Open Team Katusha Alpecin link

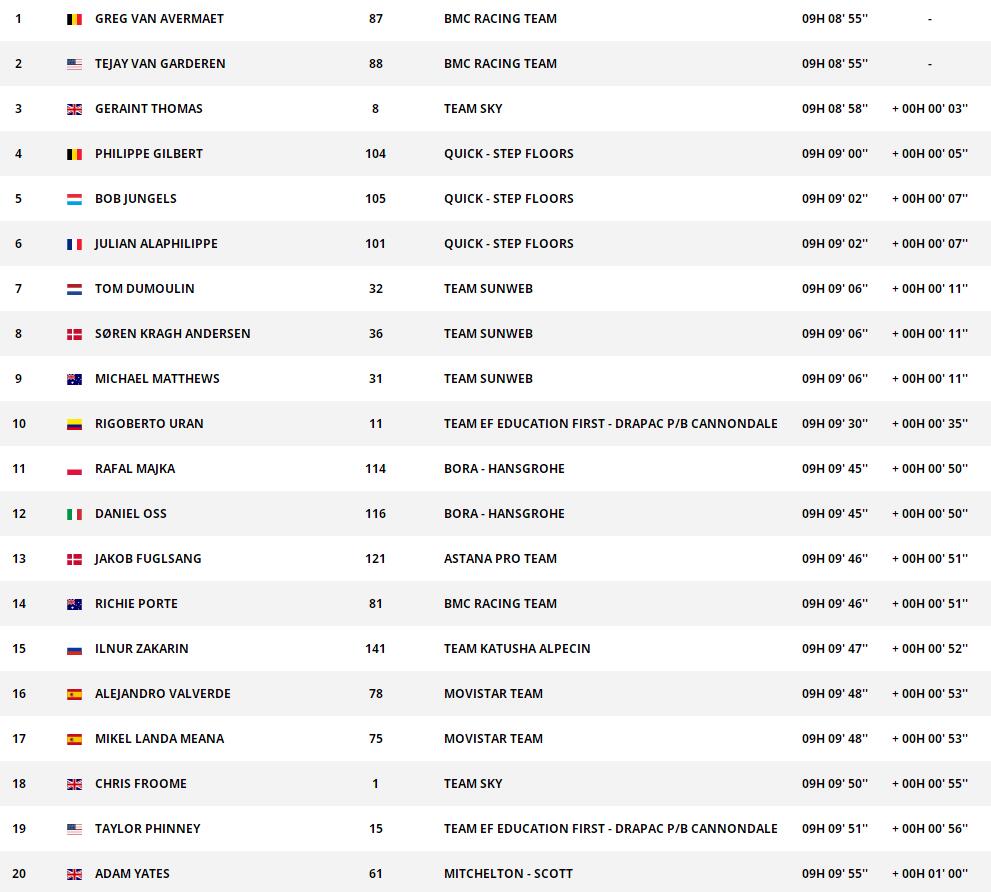tap(517, 649)
